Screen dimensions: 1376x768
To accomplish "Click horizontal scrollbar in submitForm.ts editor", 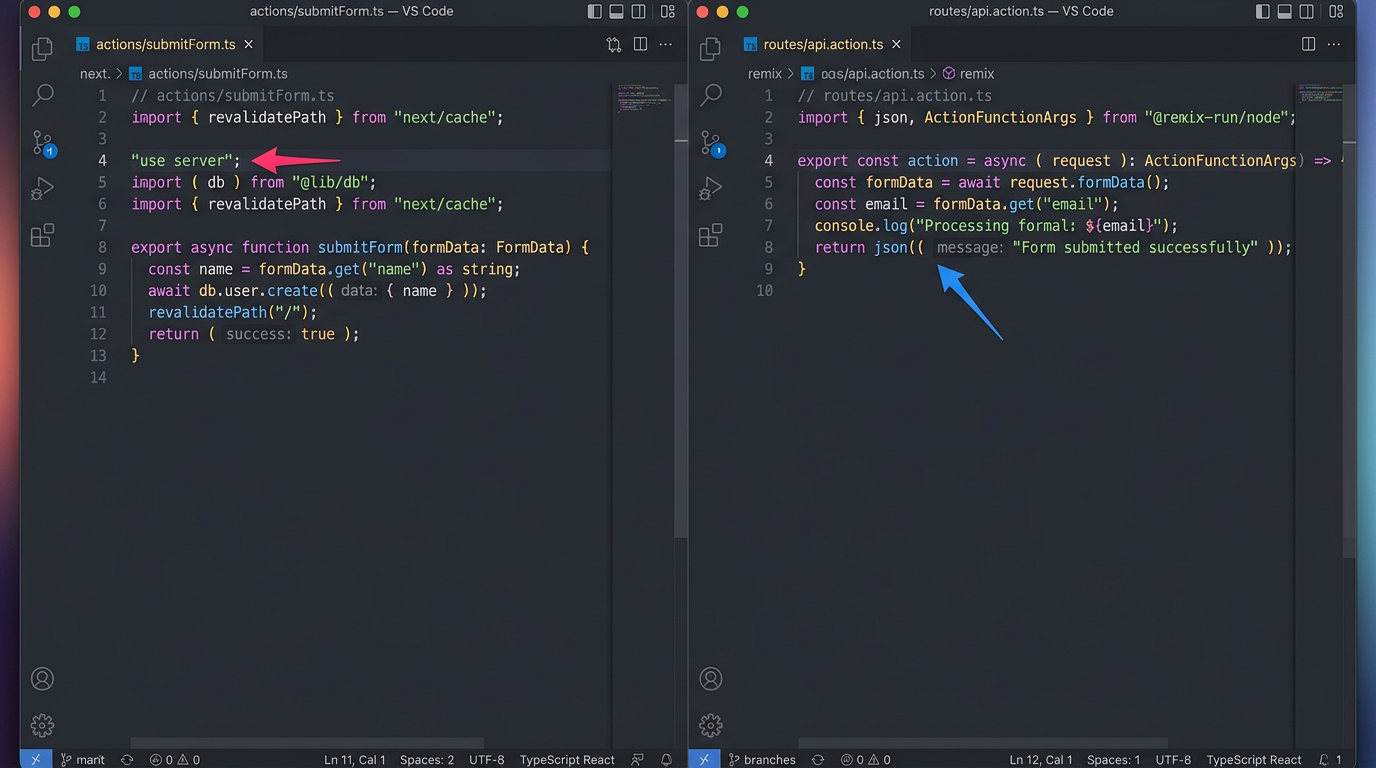I will click(308, 744).
